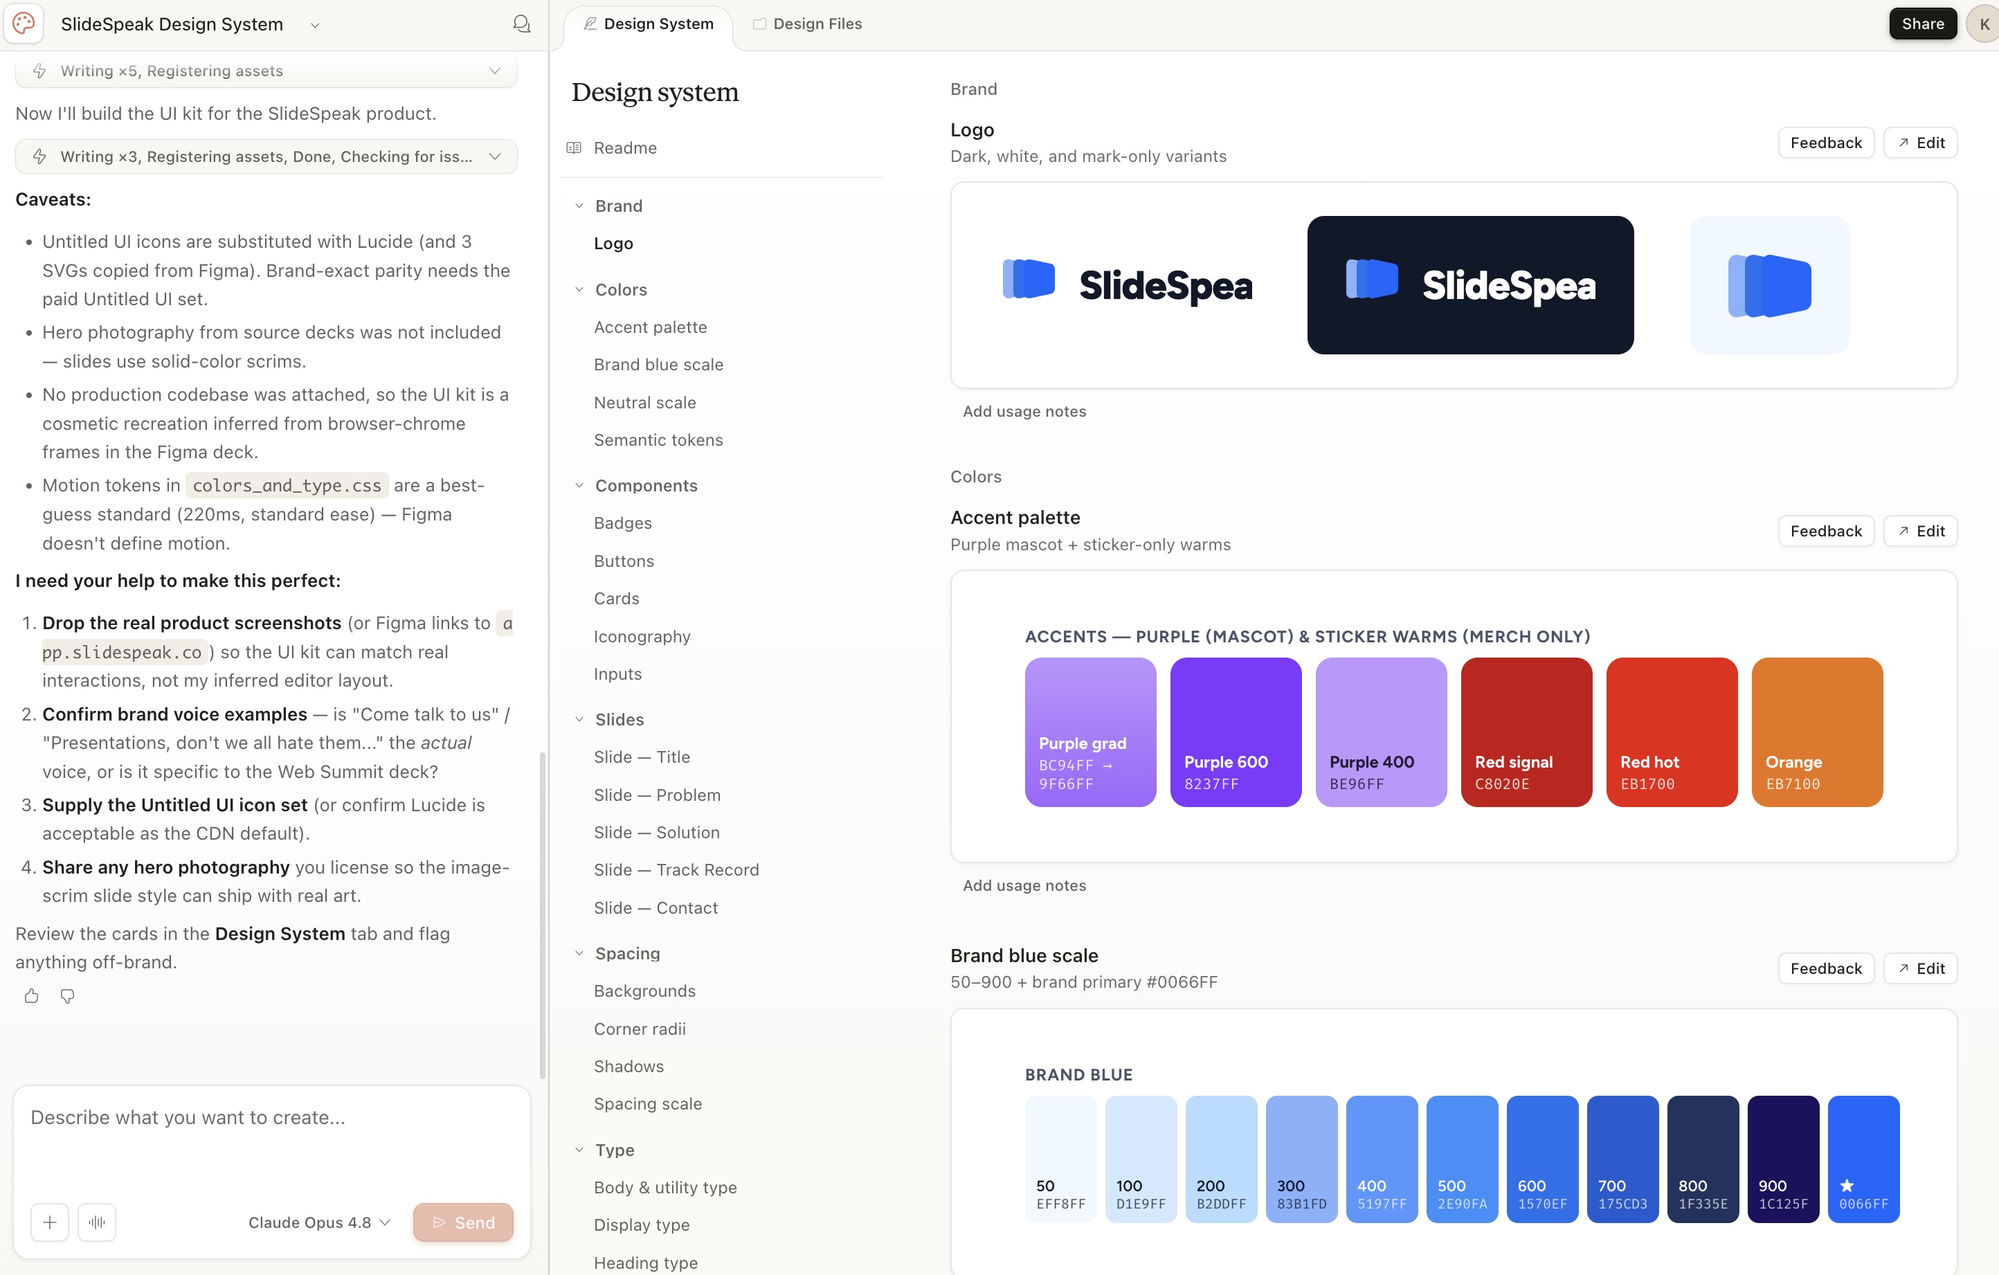Open Neutral scale item
1999x1275 pixels.
[x=645, y=403]
